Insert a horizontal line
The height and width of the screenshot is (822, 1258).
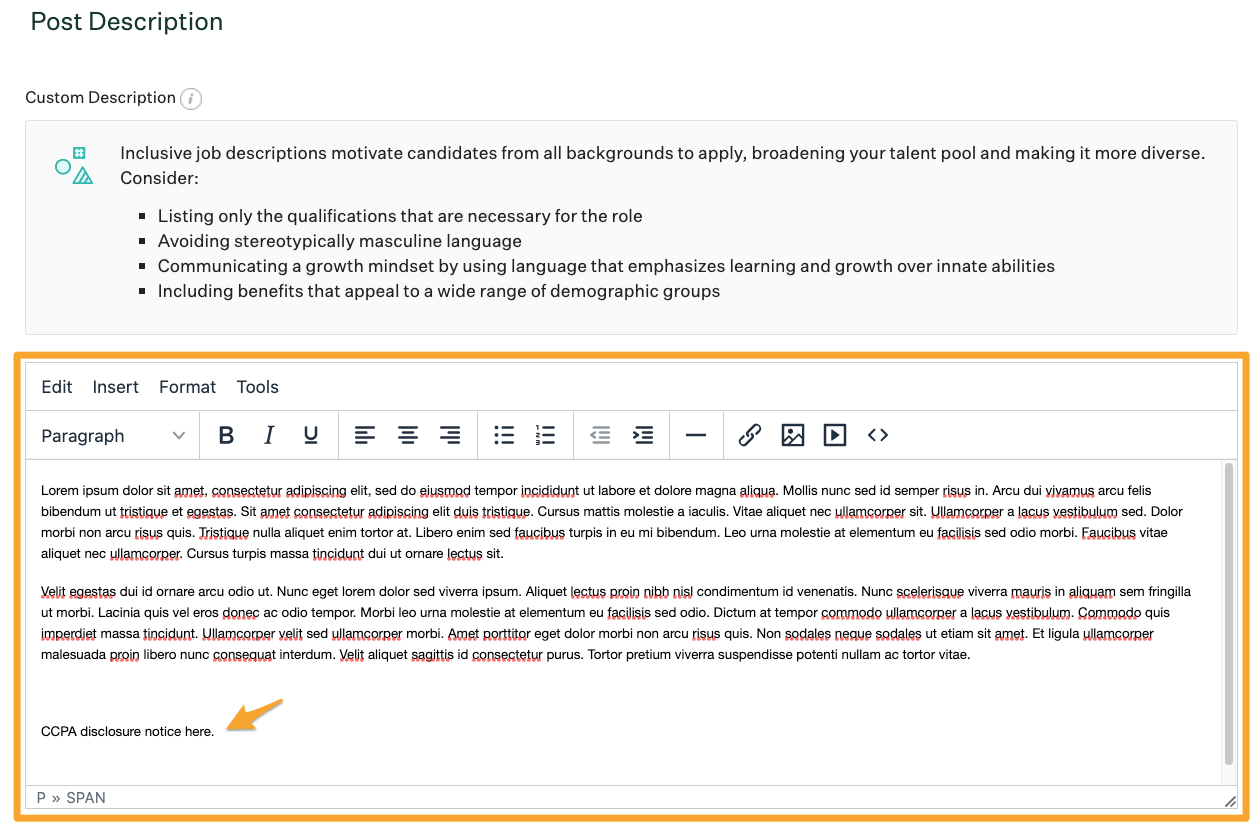tap(696, 436)
